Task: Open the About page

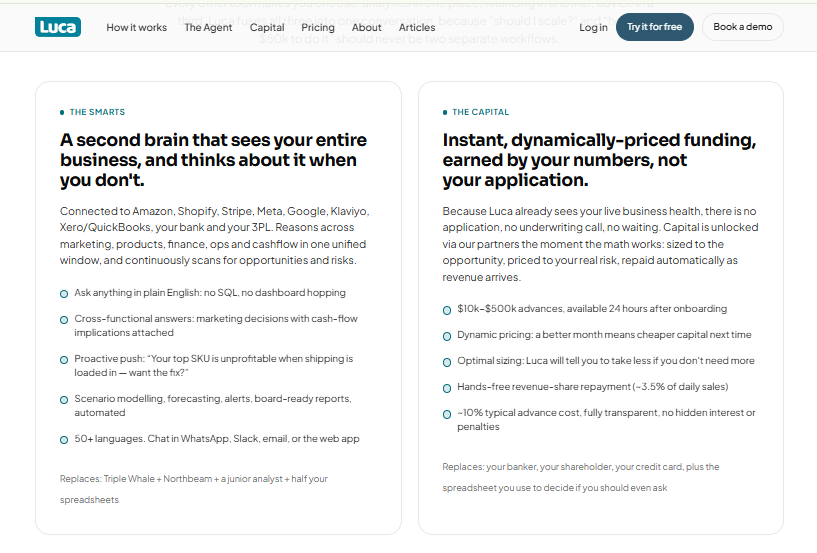Action: [366, 27]
